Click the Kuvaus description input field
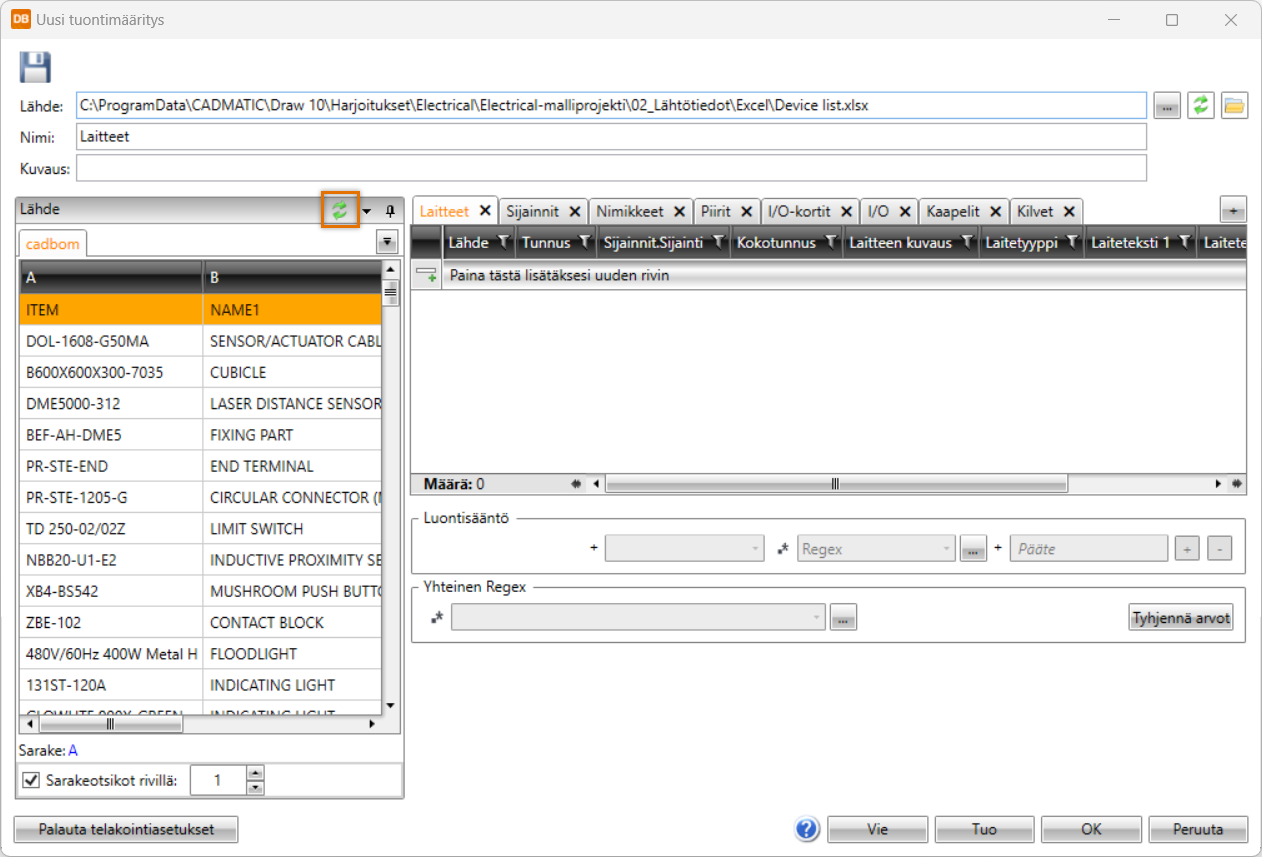Viewport: 1262px width, 857px height. click(x=610, y=168)
